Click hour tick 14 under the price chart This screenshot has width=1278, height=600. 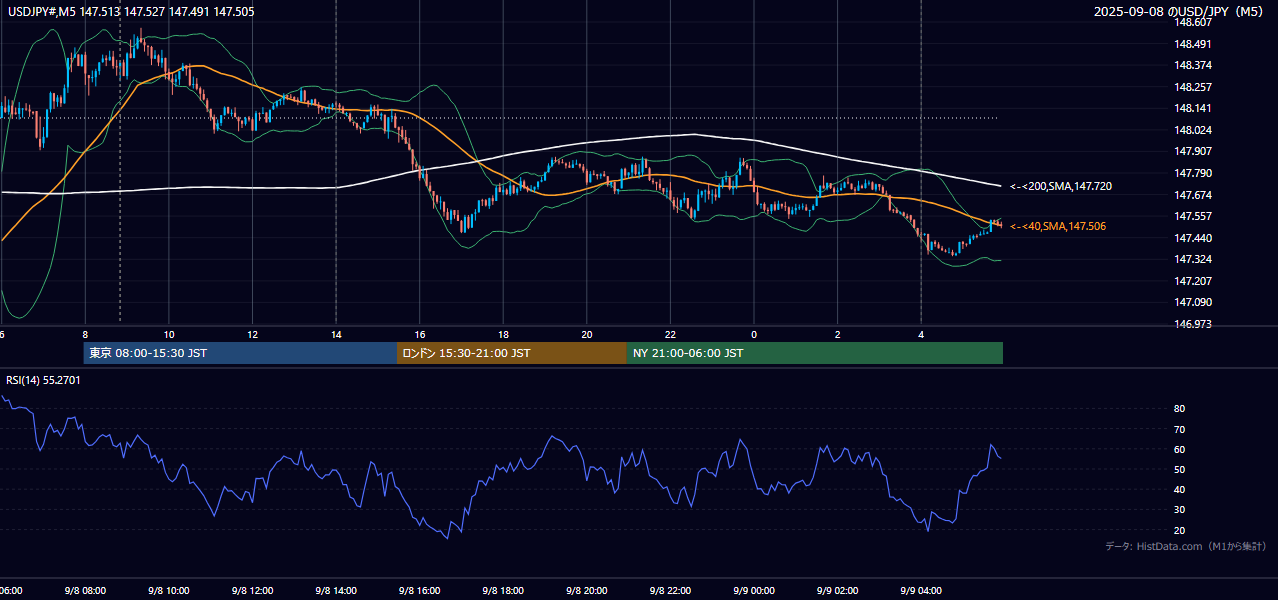pos(336,334)
